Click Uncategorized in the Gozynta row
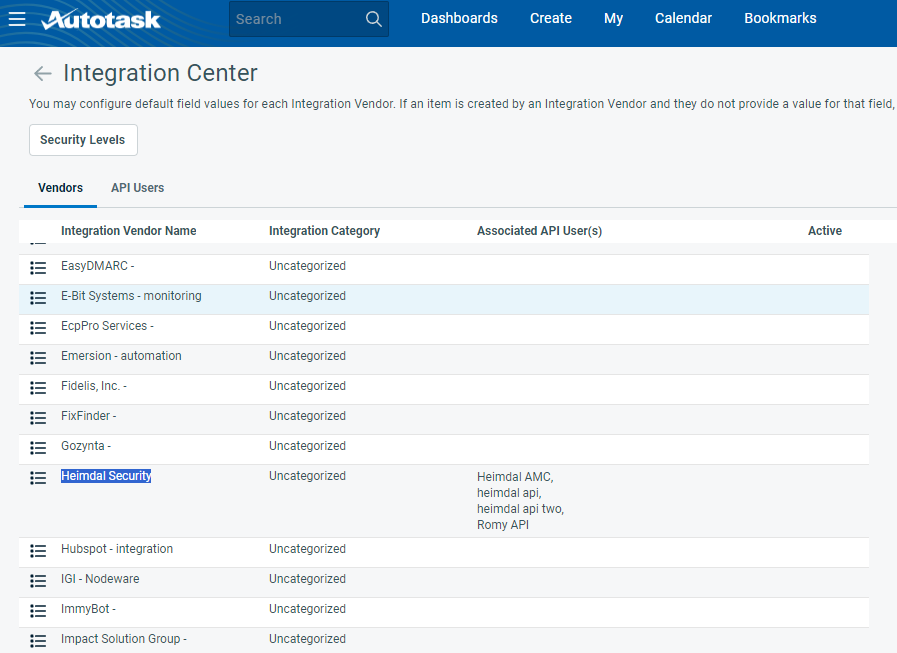 pos(307,446)
